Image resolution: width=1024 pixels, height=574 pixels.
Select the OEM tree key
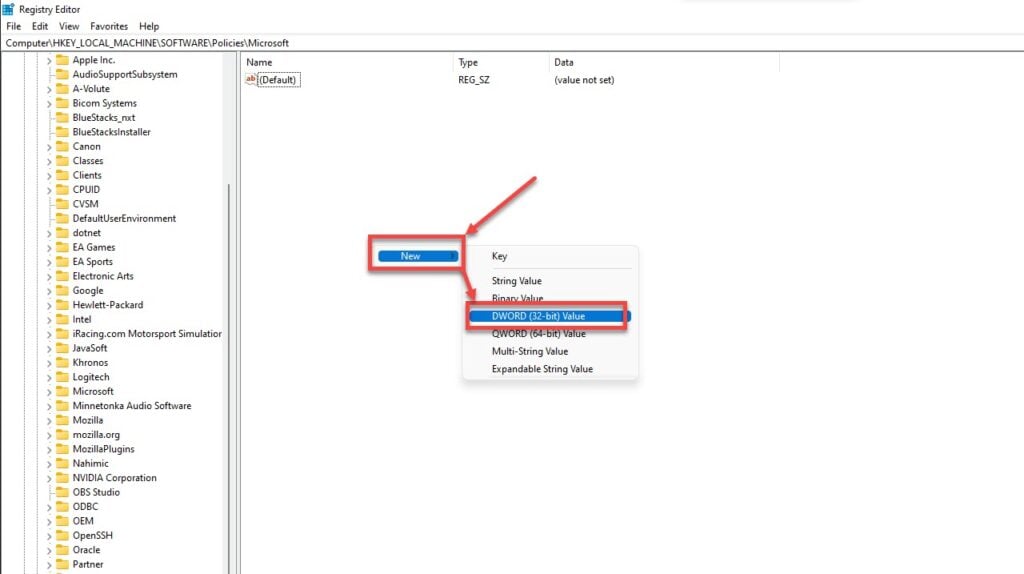pyautogui.click(x=83, y=521)
